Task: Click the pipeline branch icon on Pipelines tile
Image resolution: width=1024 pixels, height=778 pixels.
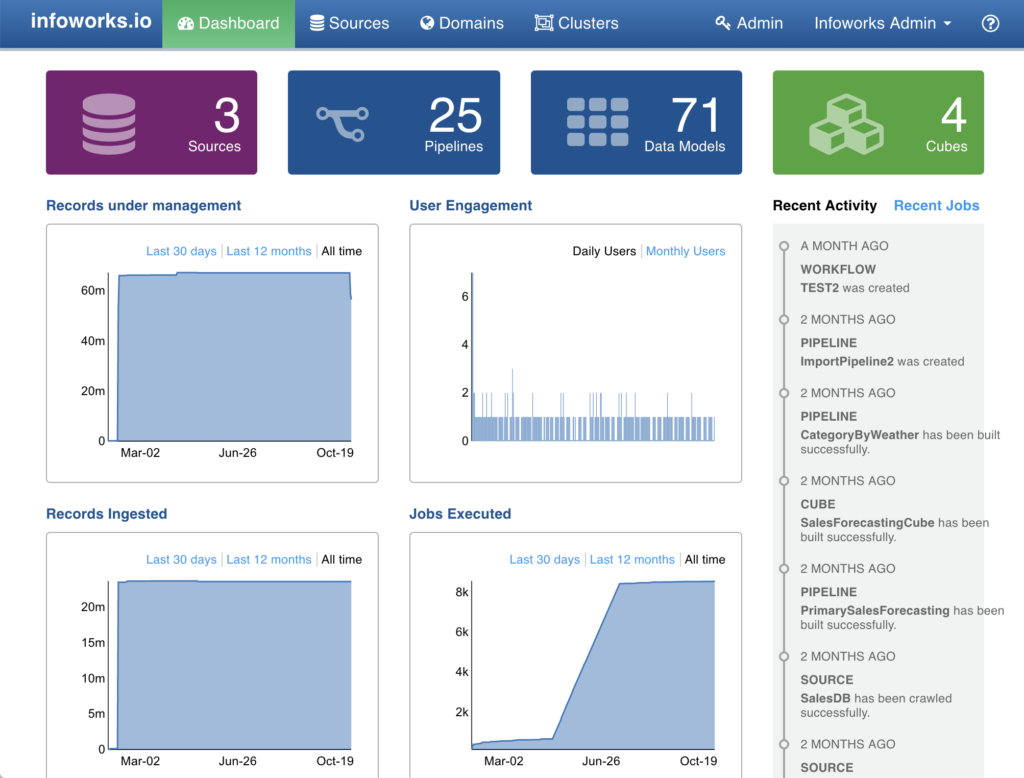Action: click(x=342, y=123)
